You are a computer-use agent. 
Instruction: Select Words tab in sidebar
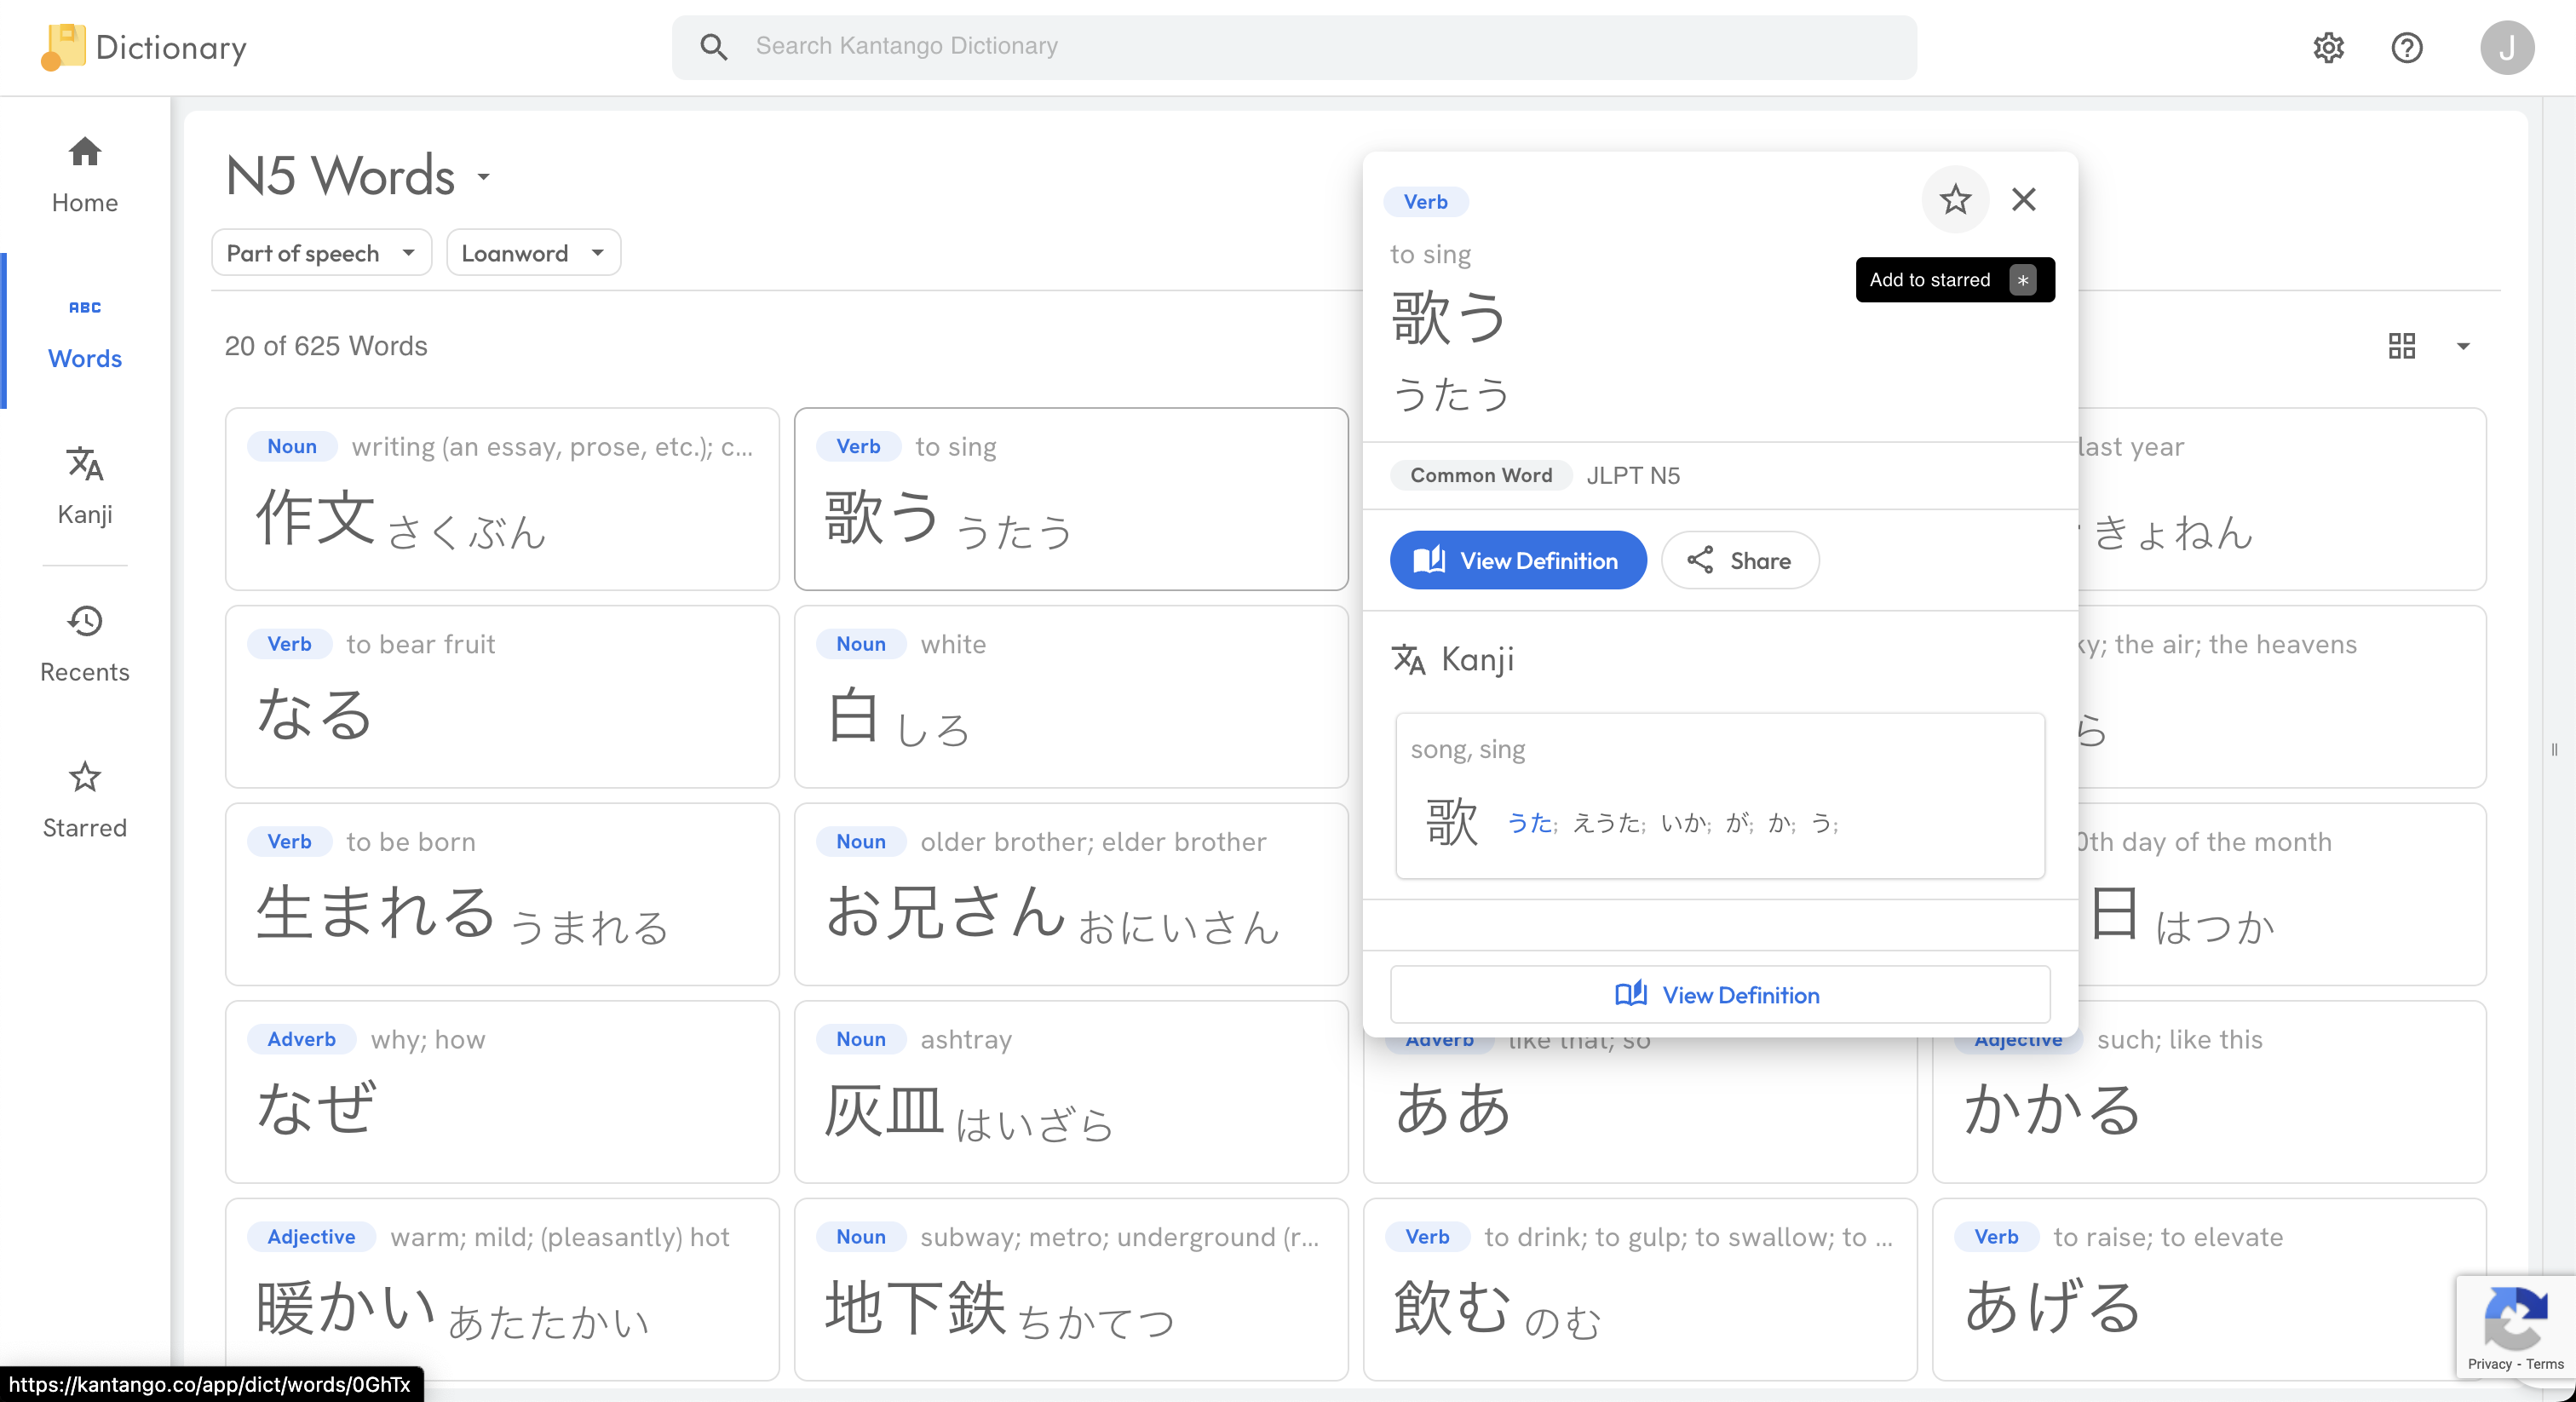[x=85, y=331]
